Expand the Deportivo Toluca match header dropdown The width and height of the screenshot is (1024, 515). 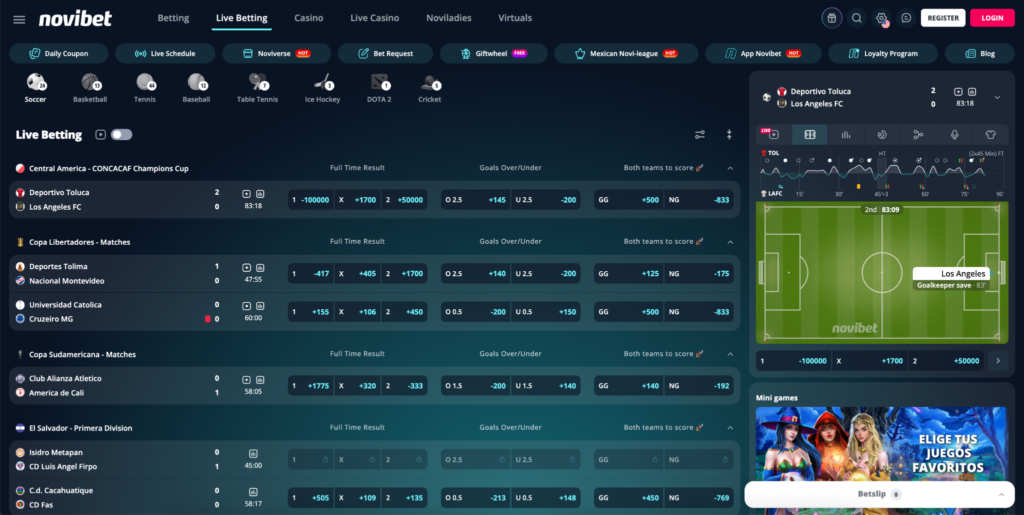[997, 97]
